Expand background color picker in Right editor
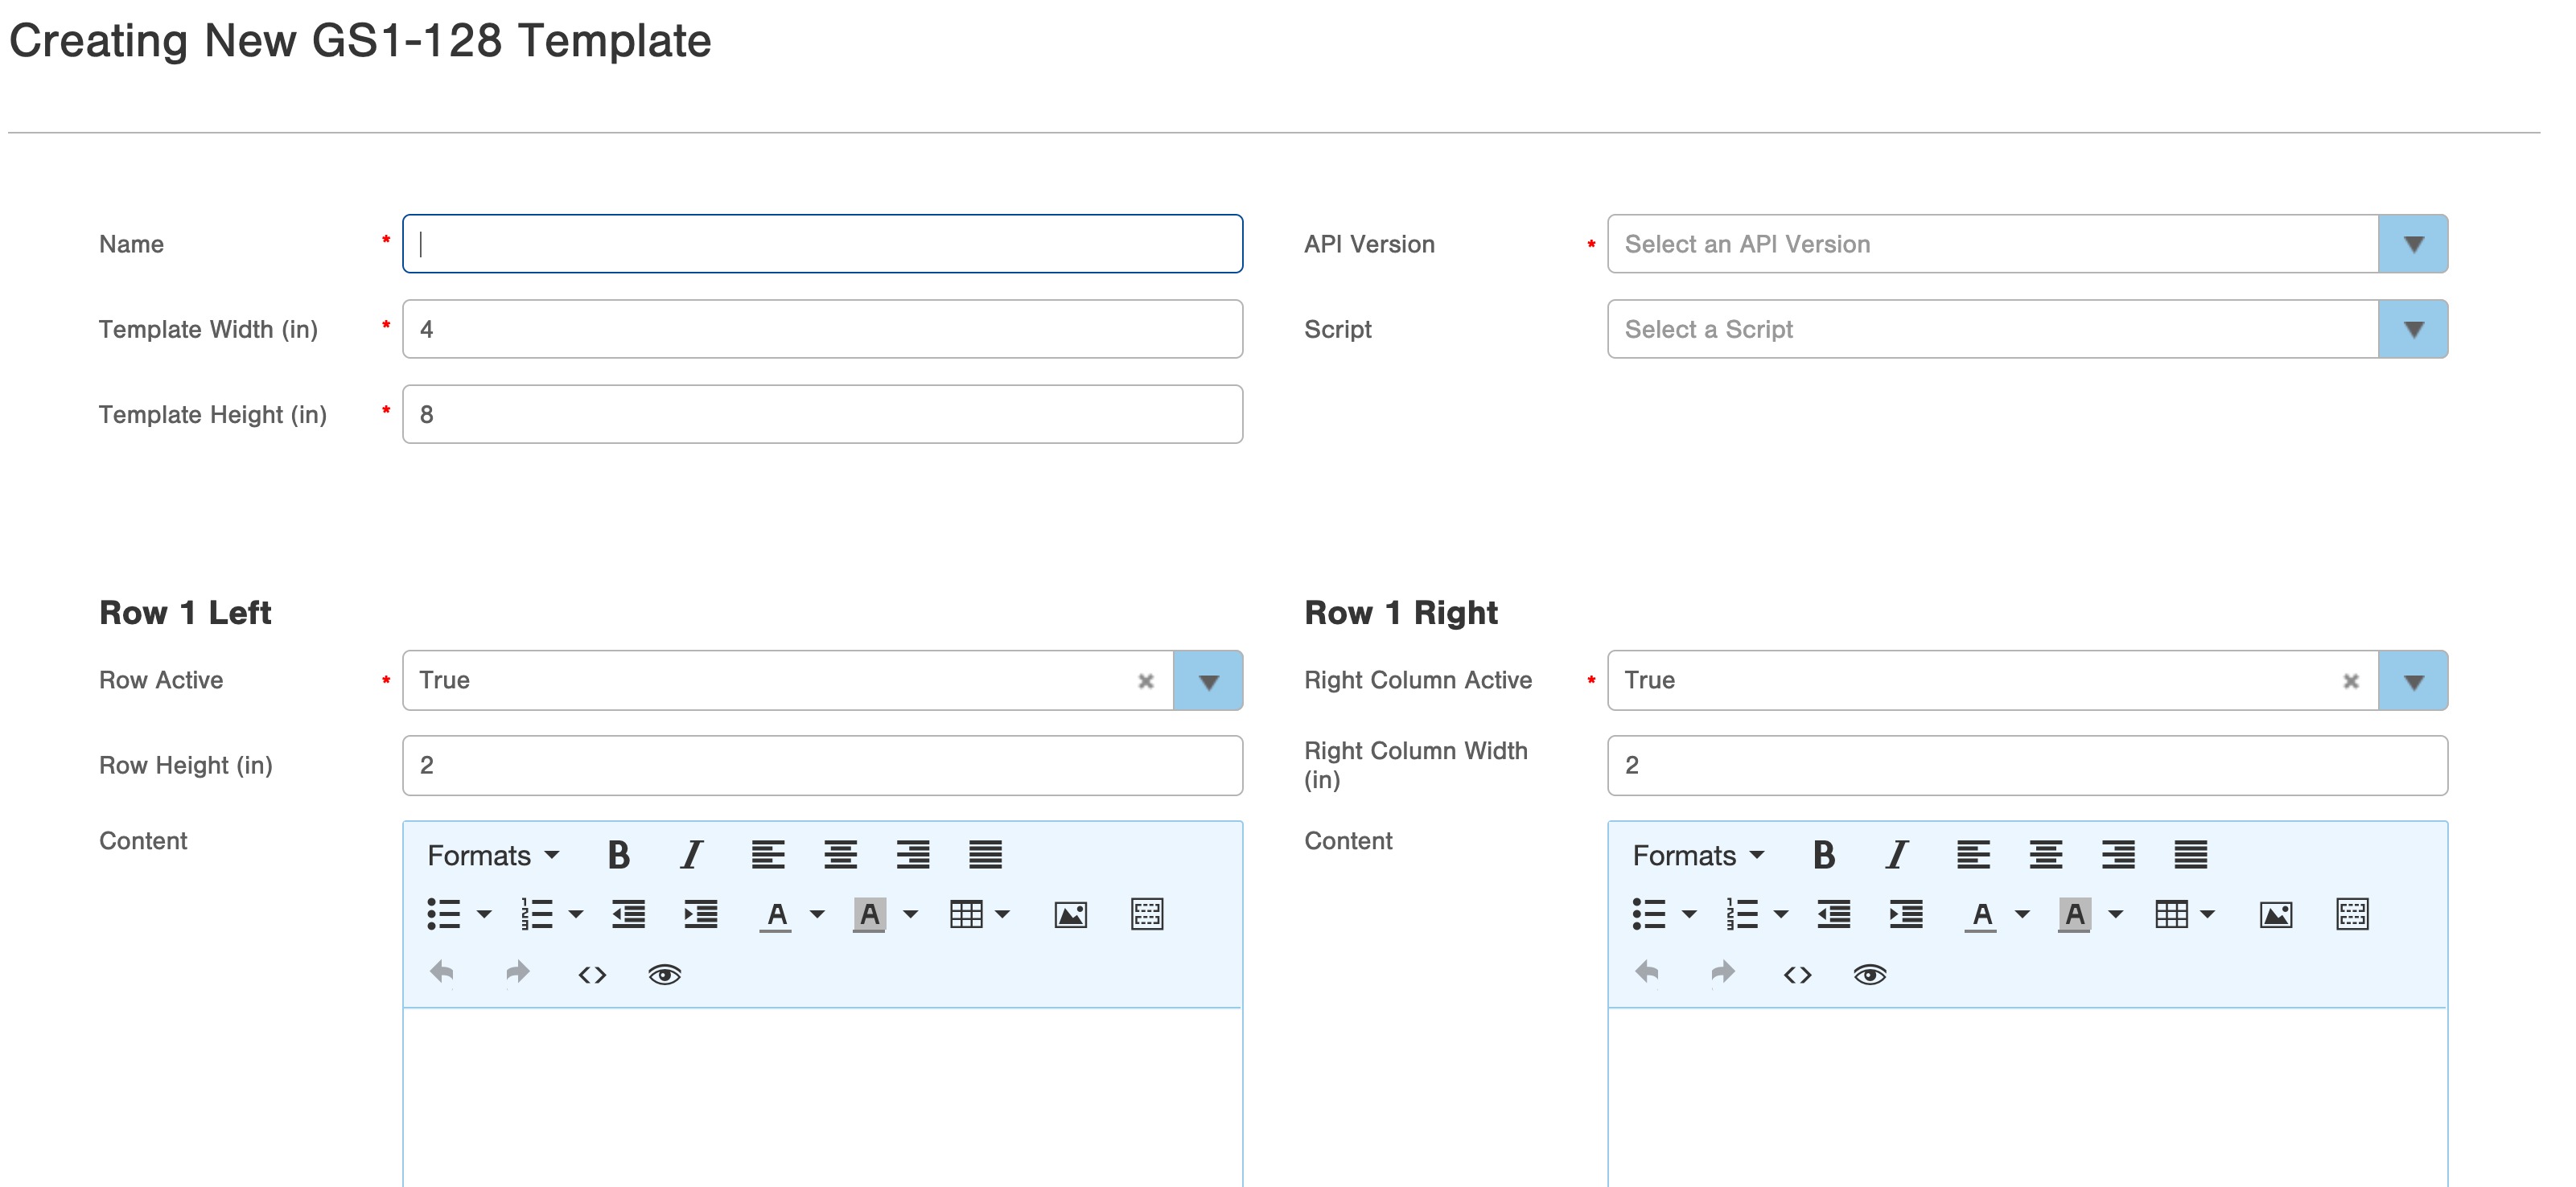Screen dimensions: 2576x1187 2115,914
